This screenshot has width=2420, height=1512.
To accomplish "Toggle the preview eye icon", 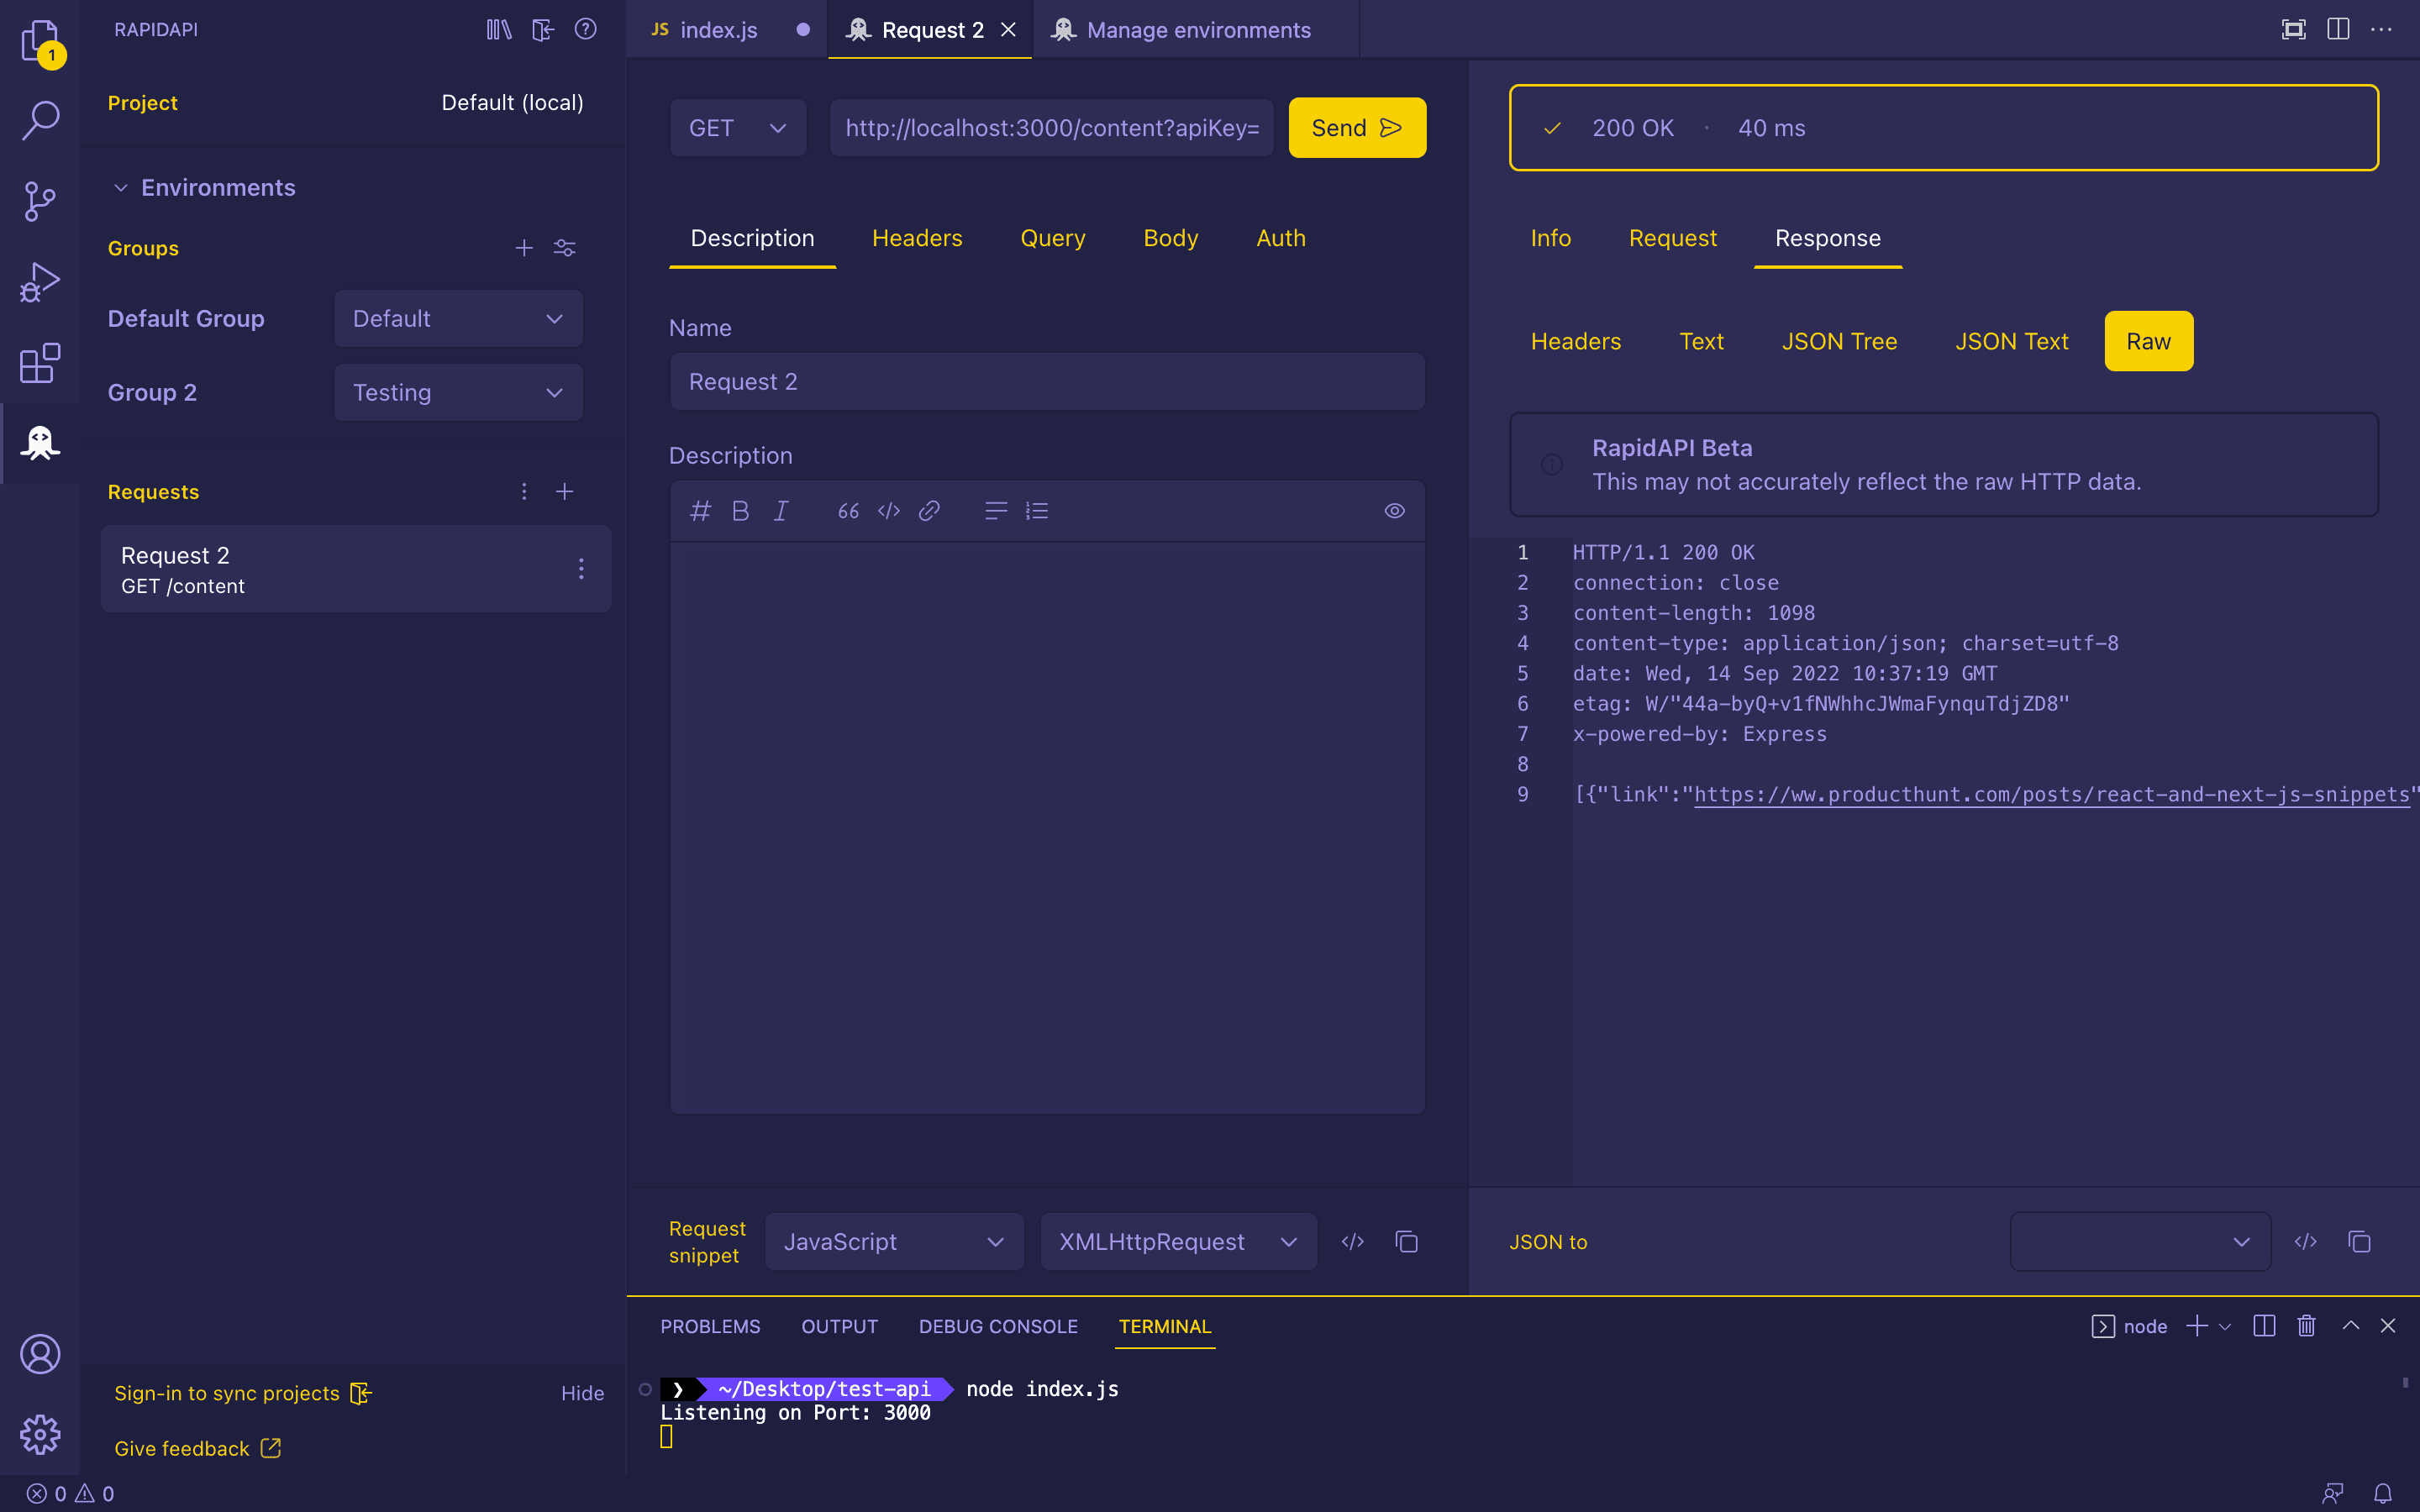I will tap(1394, 511).
